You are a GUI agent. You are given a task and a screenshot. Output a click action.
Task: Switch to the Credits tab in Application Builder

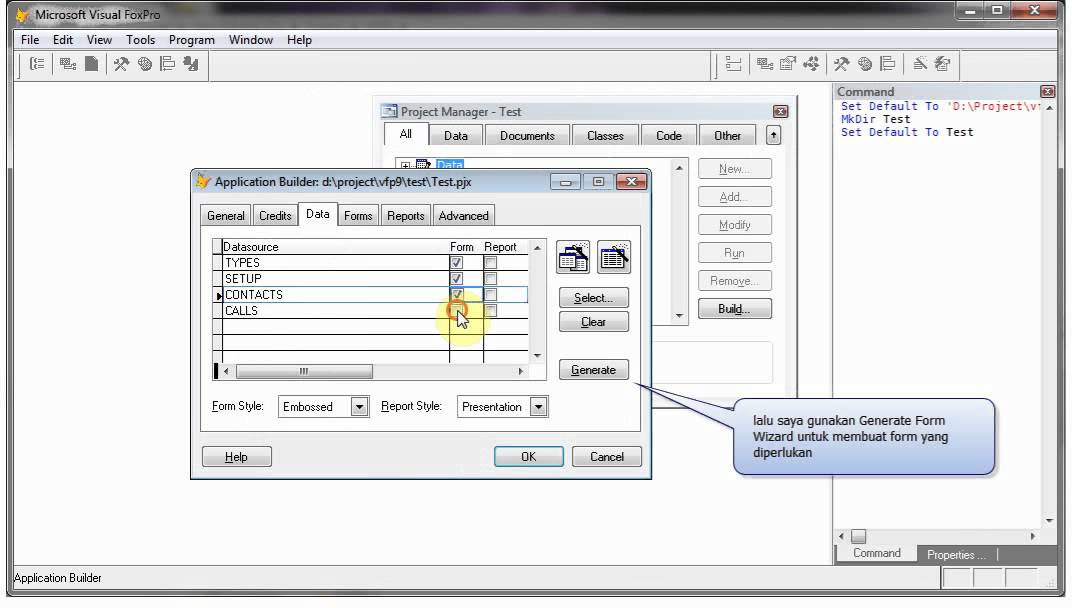pos(275,215)
